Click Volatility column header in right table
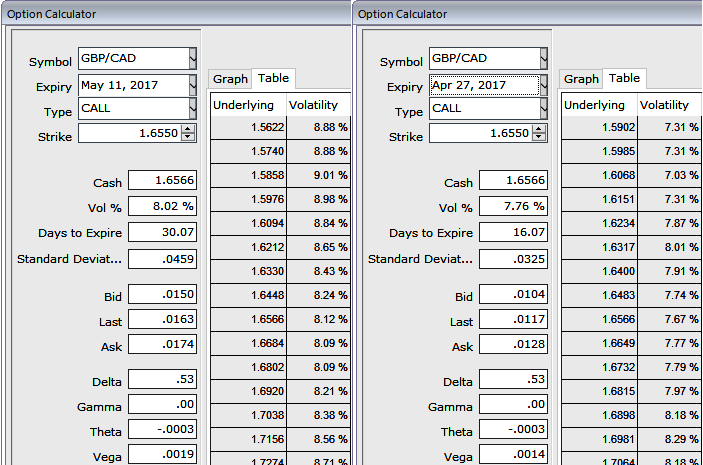 669,105
